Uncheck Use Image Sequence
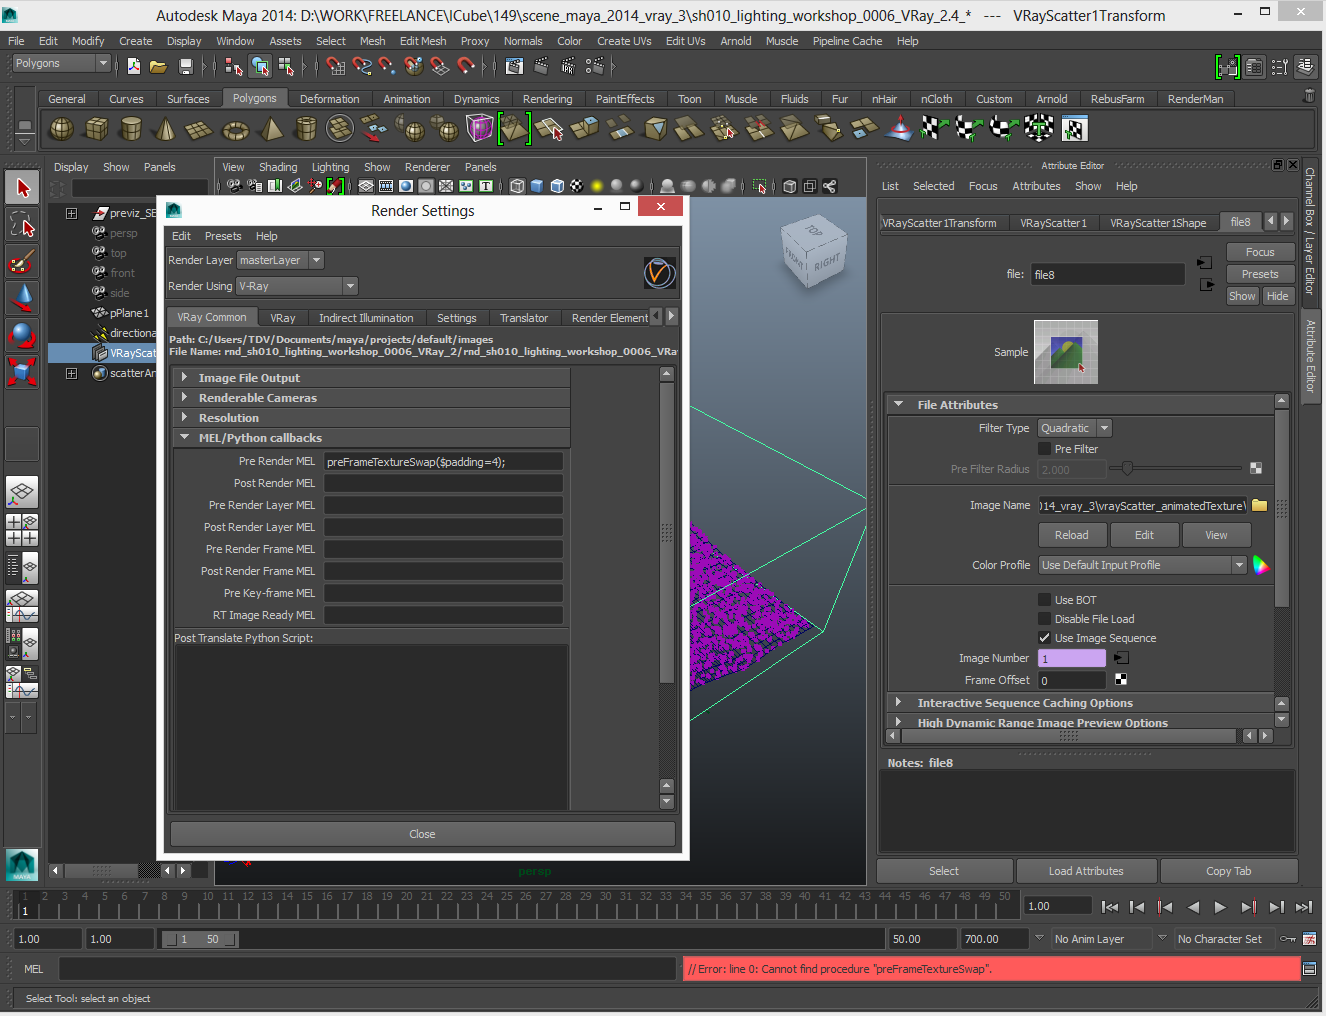 tap(1045, 638)
